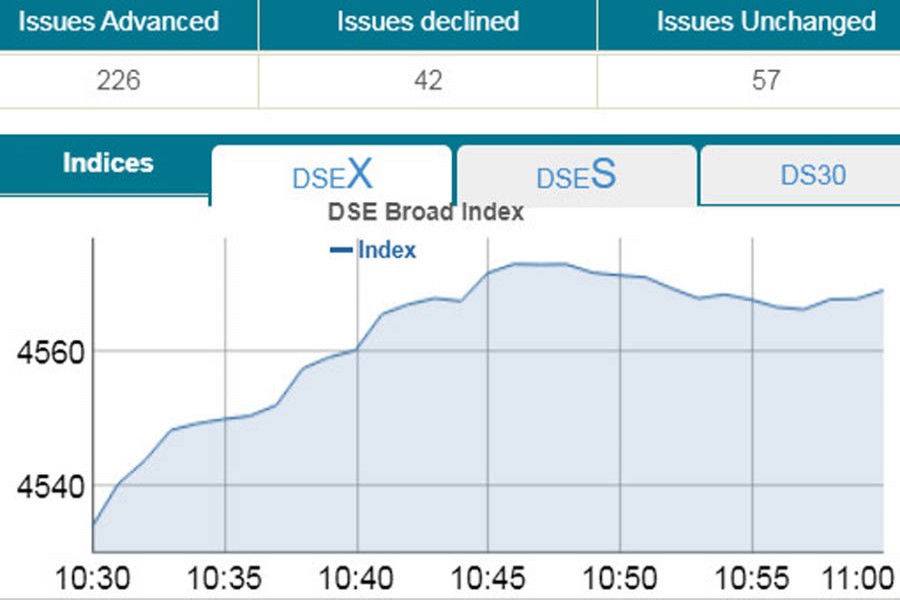
Task: Select the 10:45 time axis label
Action: [x=487, y=578]
